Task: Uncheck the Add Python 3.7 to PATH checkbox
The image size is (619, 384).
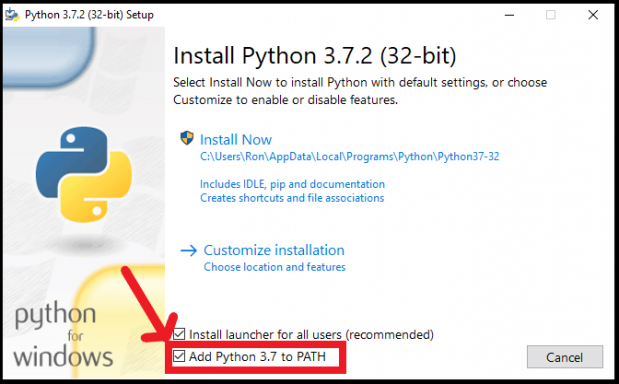Action: coord(179,356)
